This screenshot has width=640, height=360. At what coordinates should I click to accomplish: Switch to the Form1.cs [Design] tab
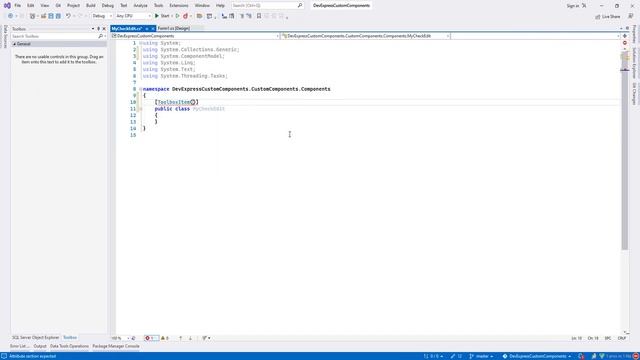pyautogui.click(x=174, y=29)
